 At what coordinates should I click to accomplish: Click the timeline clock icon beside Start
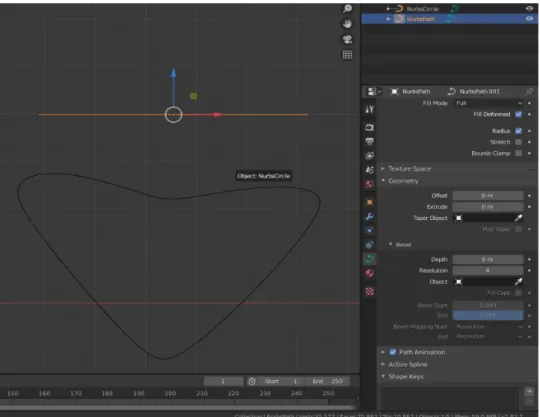pos(252,381)
